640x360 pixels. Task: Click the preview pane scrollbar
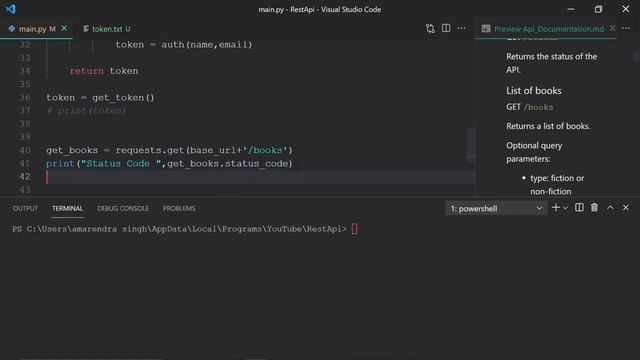(636, 55)
